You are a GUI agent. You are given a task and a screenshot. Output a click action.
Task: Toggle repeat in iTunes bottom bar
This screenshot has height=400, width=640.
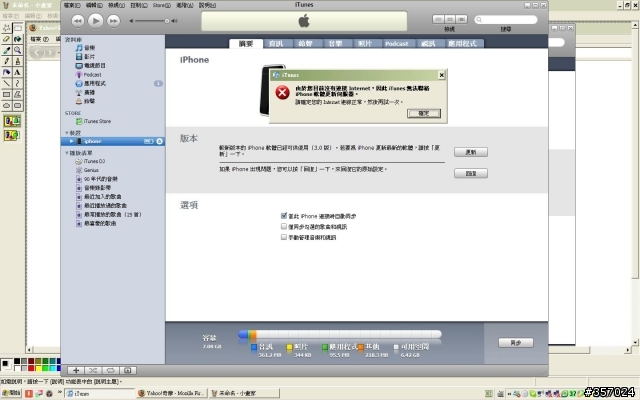coord(110,370)
